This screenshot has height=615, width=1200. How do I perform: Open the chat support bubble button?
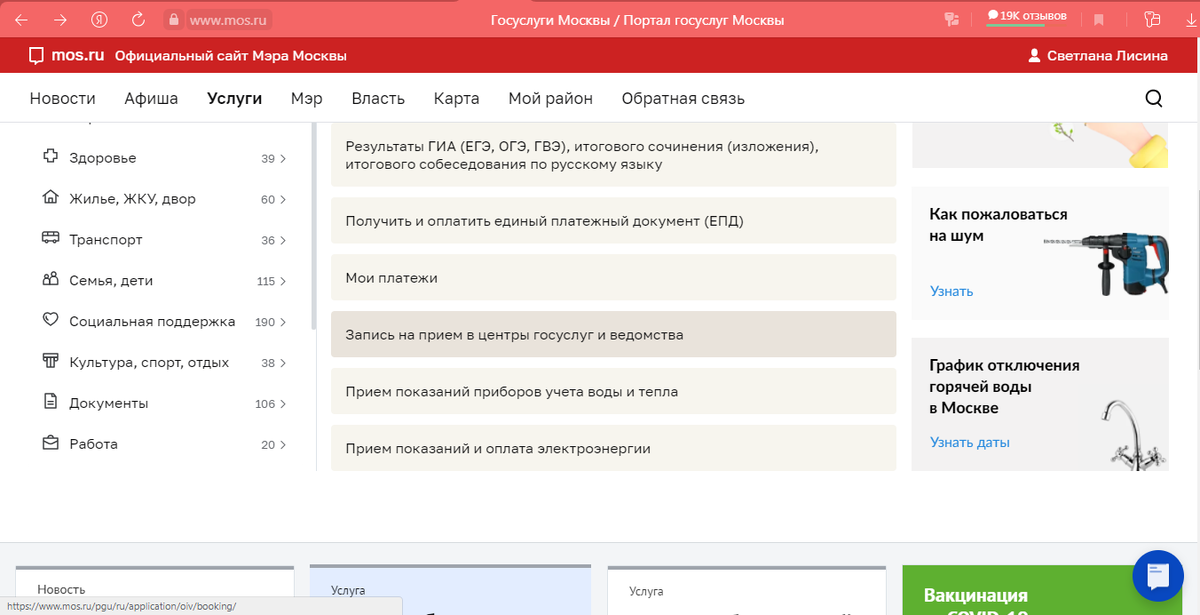click(x=1158, y=575)
